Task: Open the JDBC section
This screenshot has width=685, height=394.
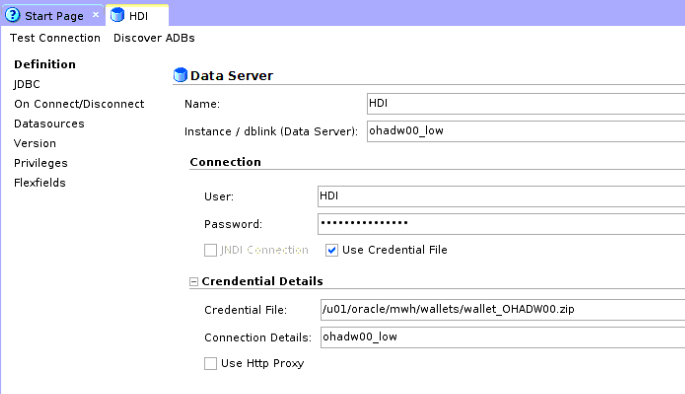Action: pyautogui.click(x=27, y=84)
